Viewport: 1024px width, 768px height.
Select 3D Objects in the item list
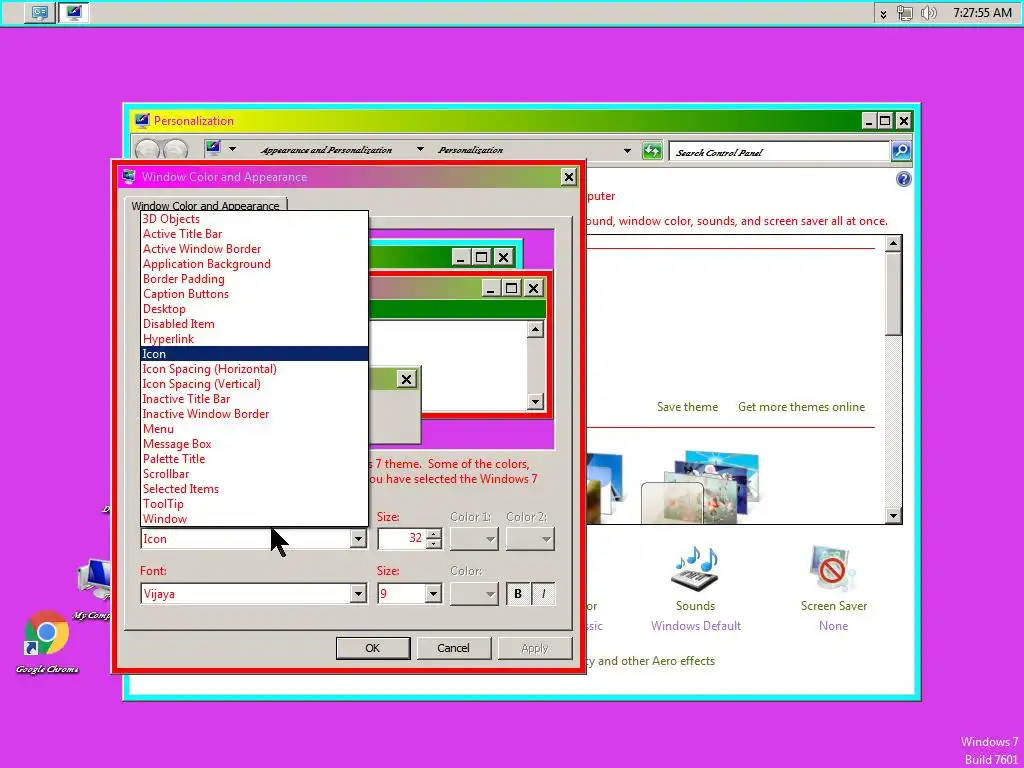(x=255, y=219)
